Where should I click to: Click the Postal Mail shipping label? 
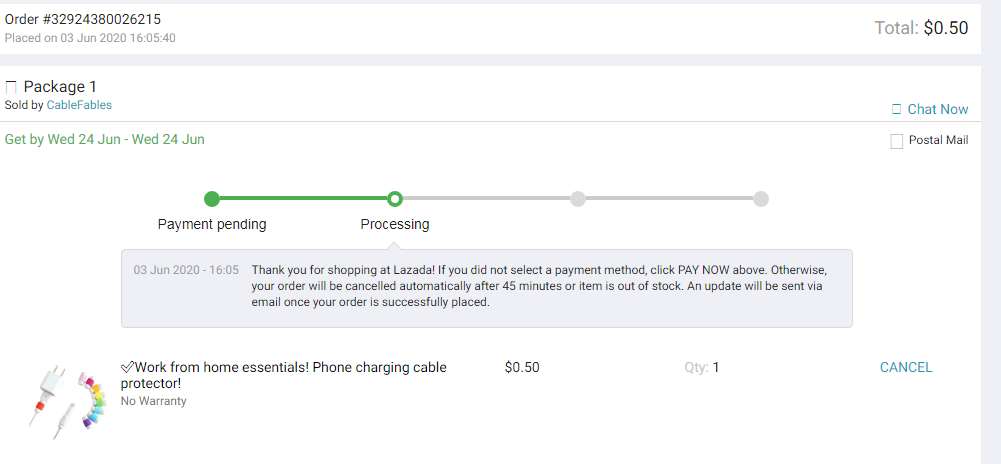(x=938, y=141)
